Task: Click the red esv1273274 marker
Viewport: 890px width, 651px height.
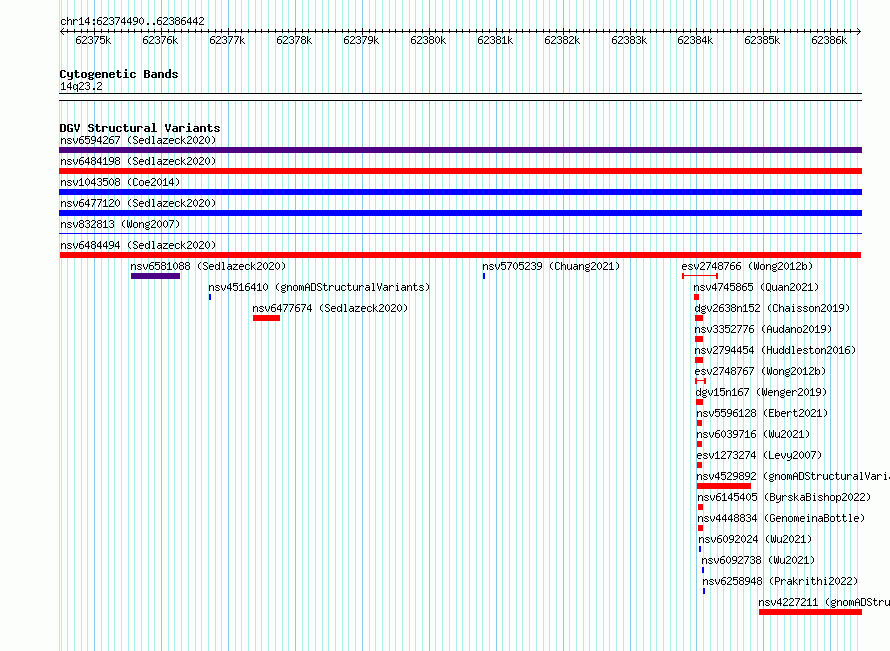Action: coord(699,465)
